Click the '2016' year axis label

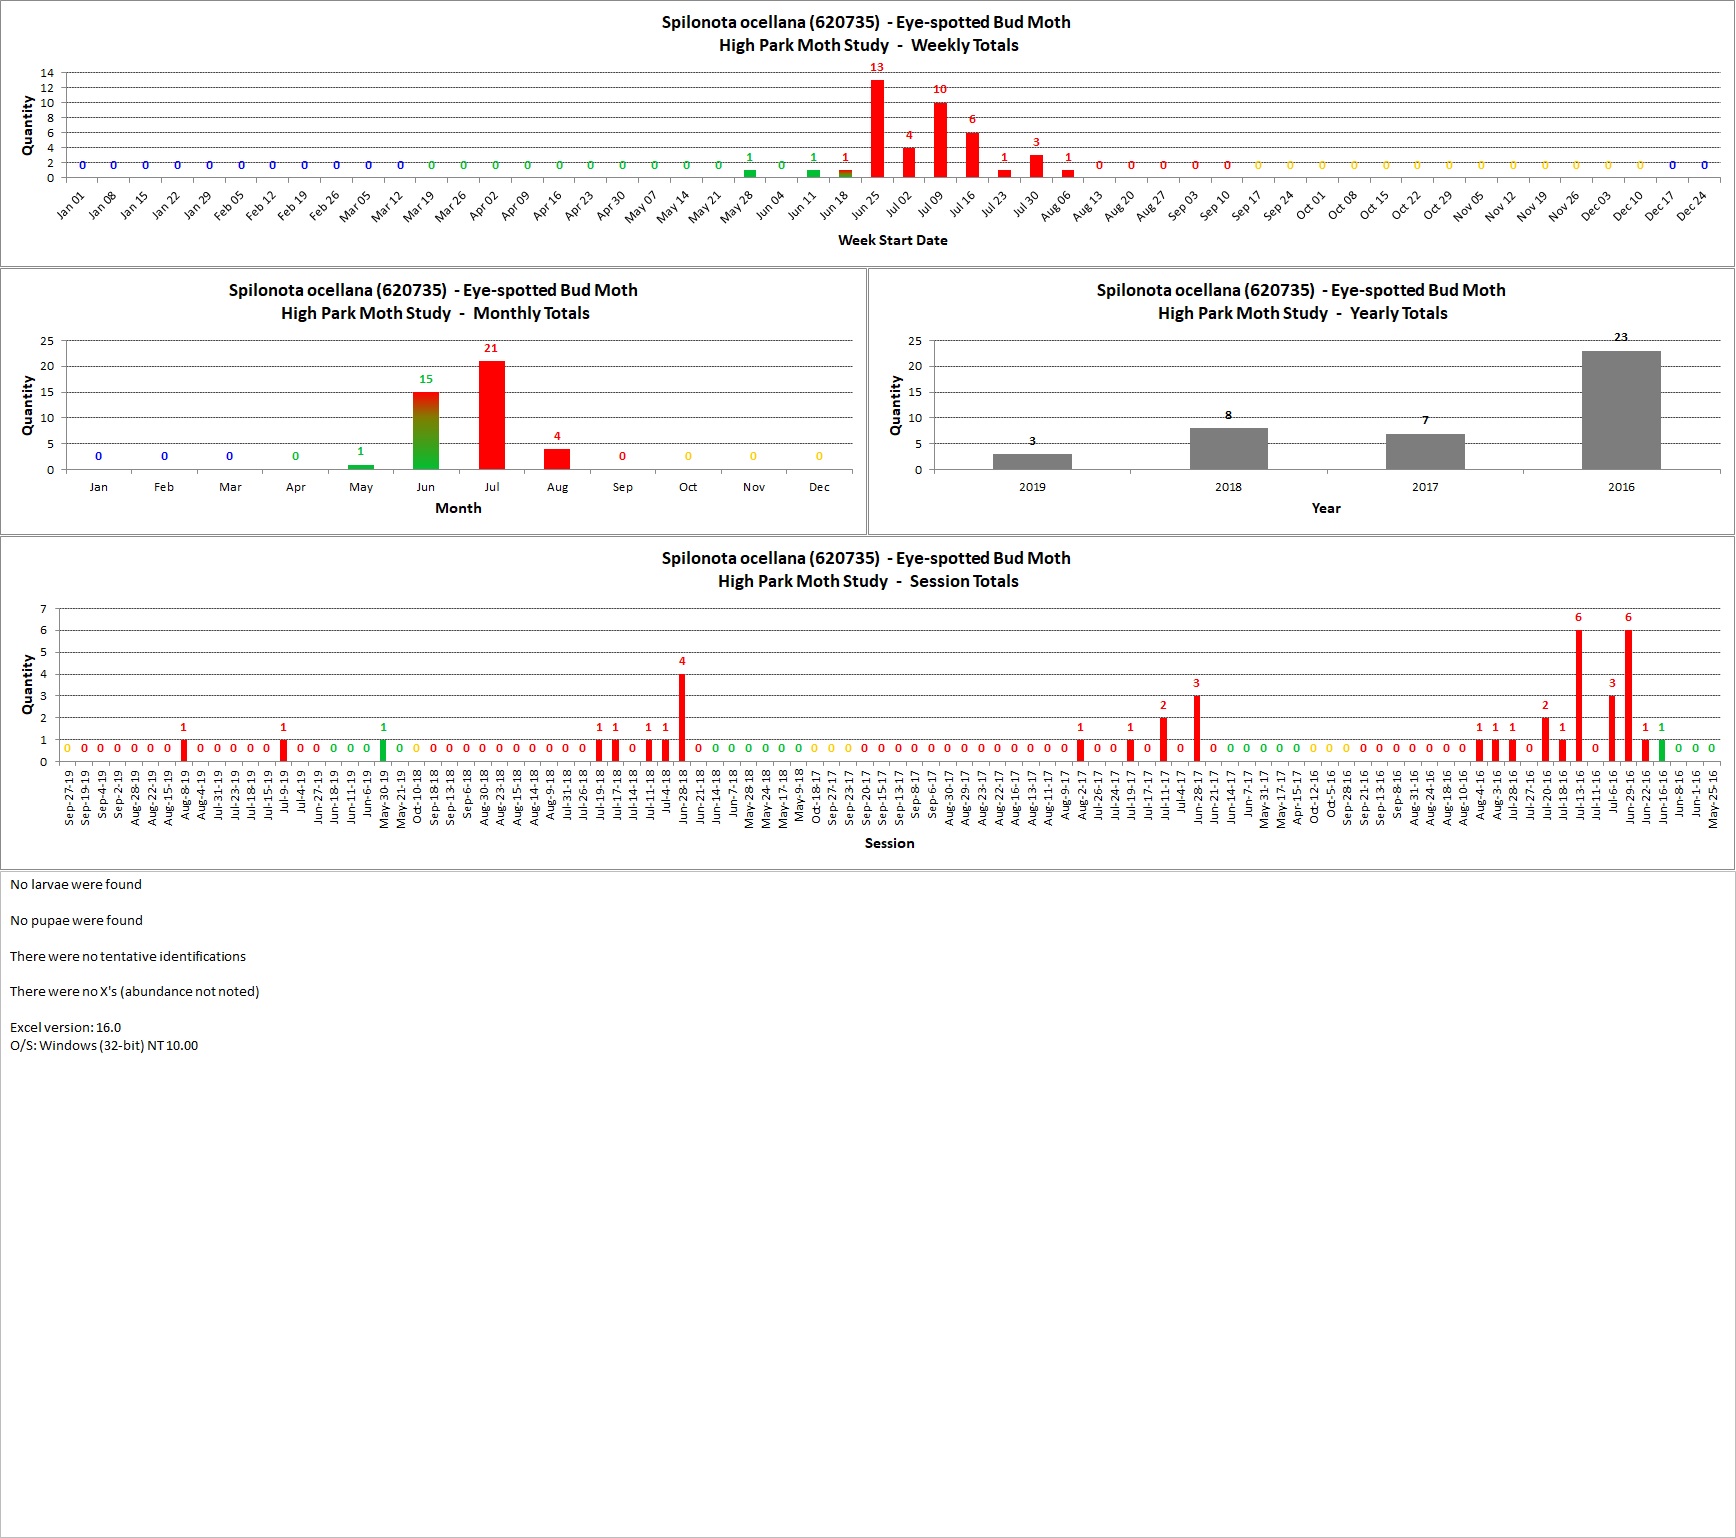[x=1621, y=487]
